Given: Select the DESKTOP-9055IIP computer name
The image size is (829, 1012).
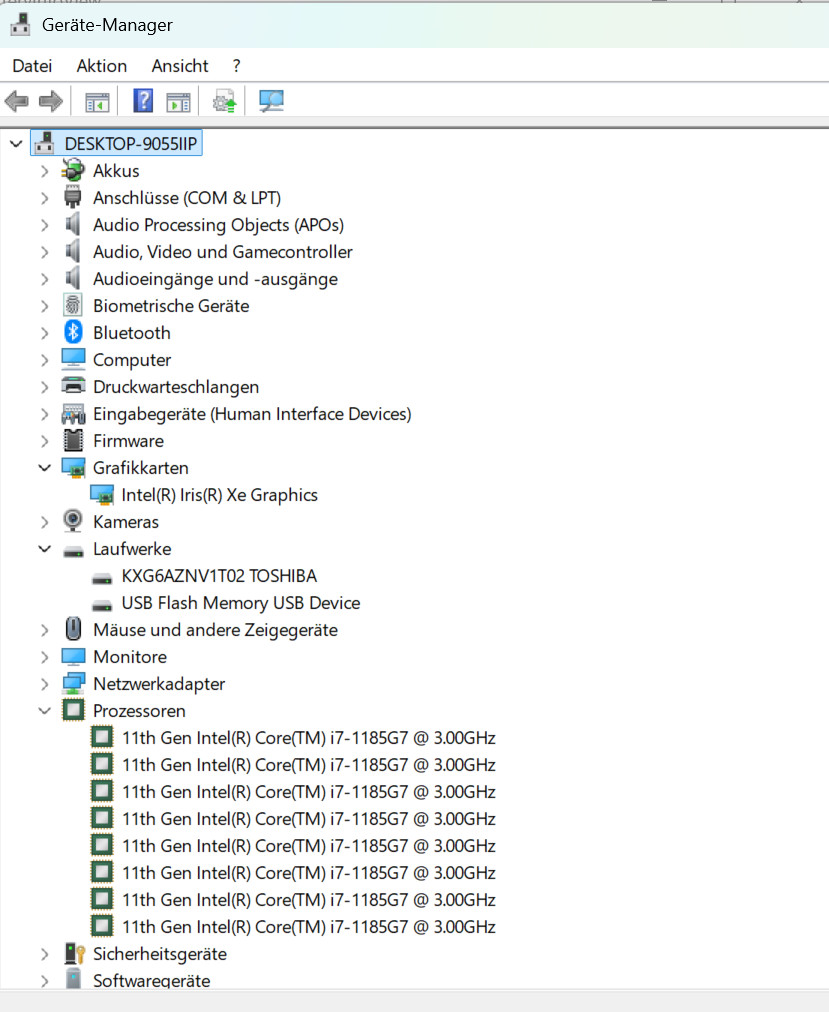Looking at the screenshot, I should (x=131, y=143).
